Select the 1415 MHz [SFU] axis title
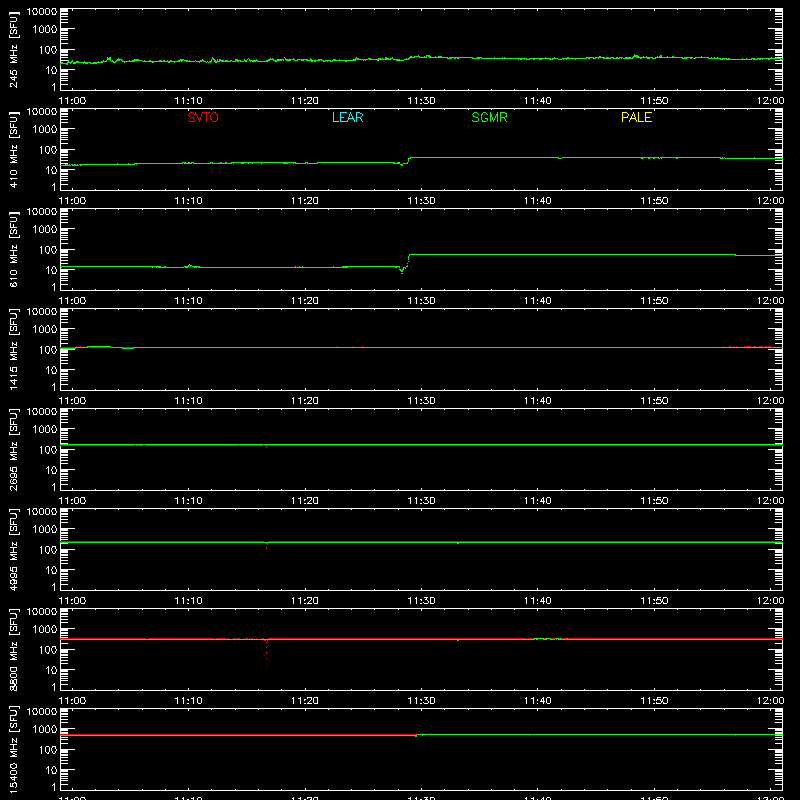 13,349
